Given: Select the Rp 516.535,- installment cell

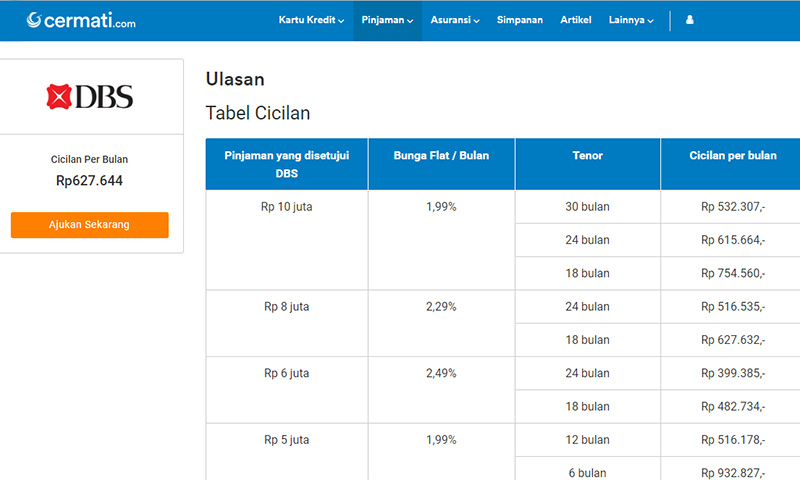Looking at the screenshot, I should [733, 307].
